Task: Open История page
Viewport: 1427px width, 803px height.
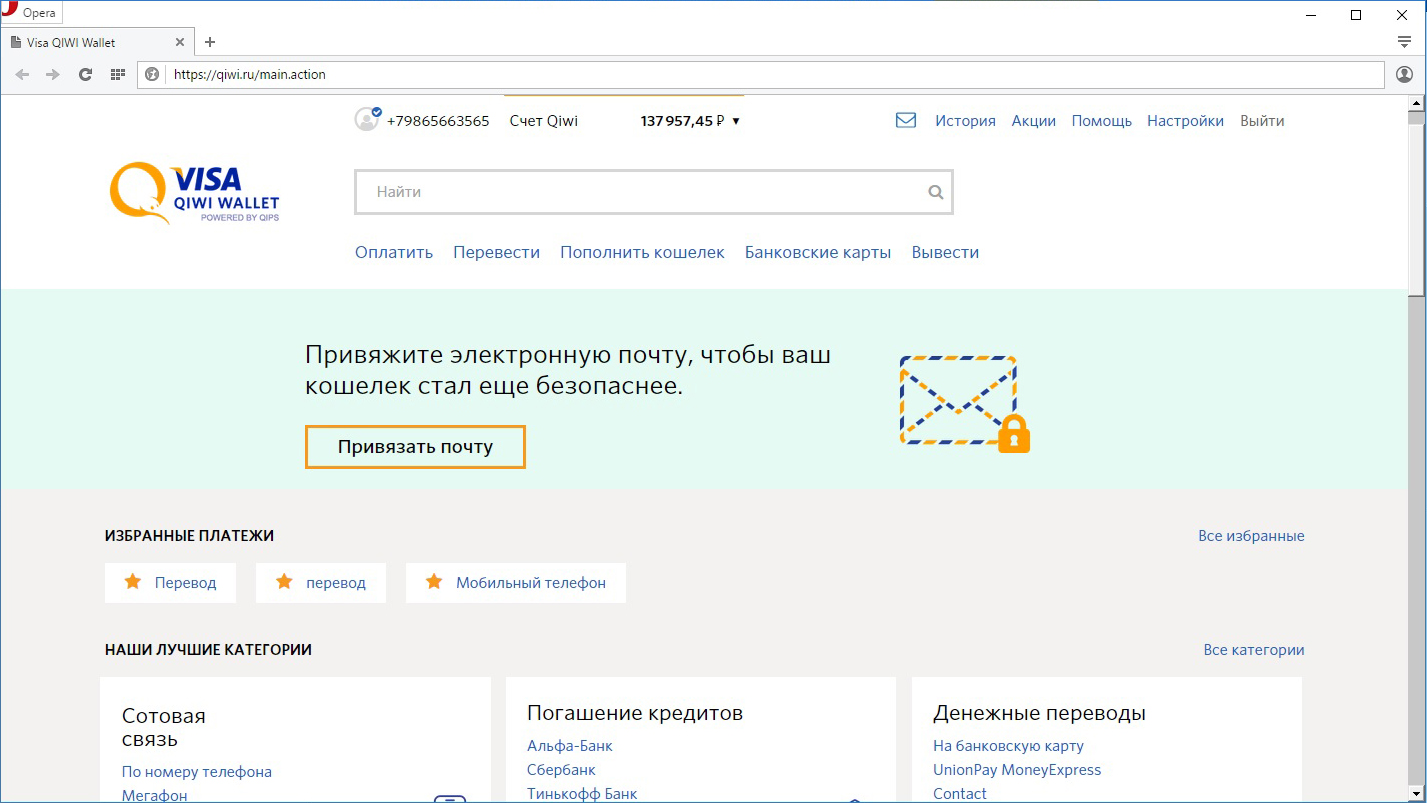Action: click(x=965, y=120)
